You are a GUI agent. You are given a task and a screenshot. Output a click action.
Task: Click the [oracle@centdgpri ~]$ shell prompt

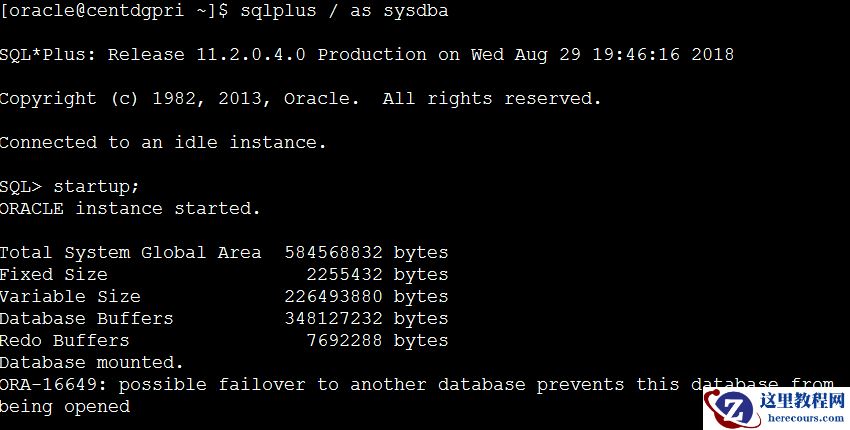coord(114,11)
